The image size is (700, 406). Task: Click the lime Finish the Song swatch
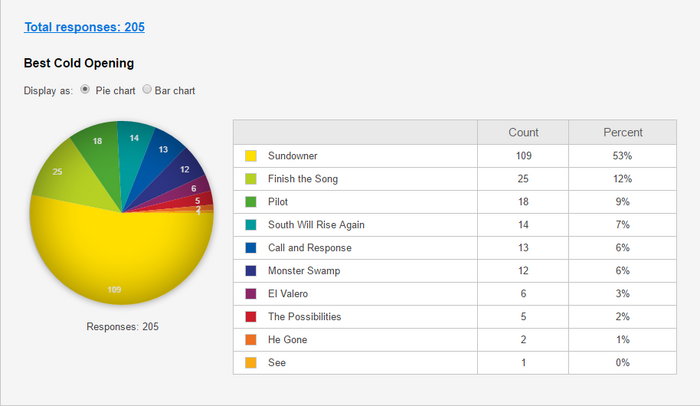point(251,179)
